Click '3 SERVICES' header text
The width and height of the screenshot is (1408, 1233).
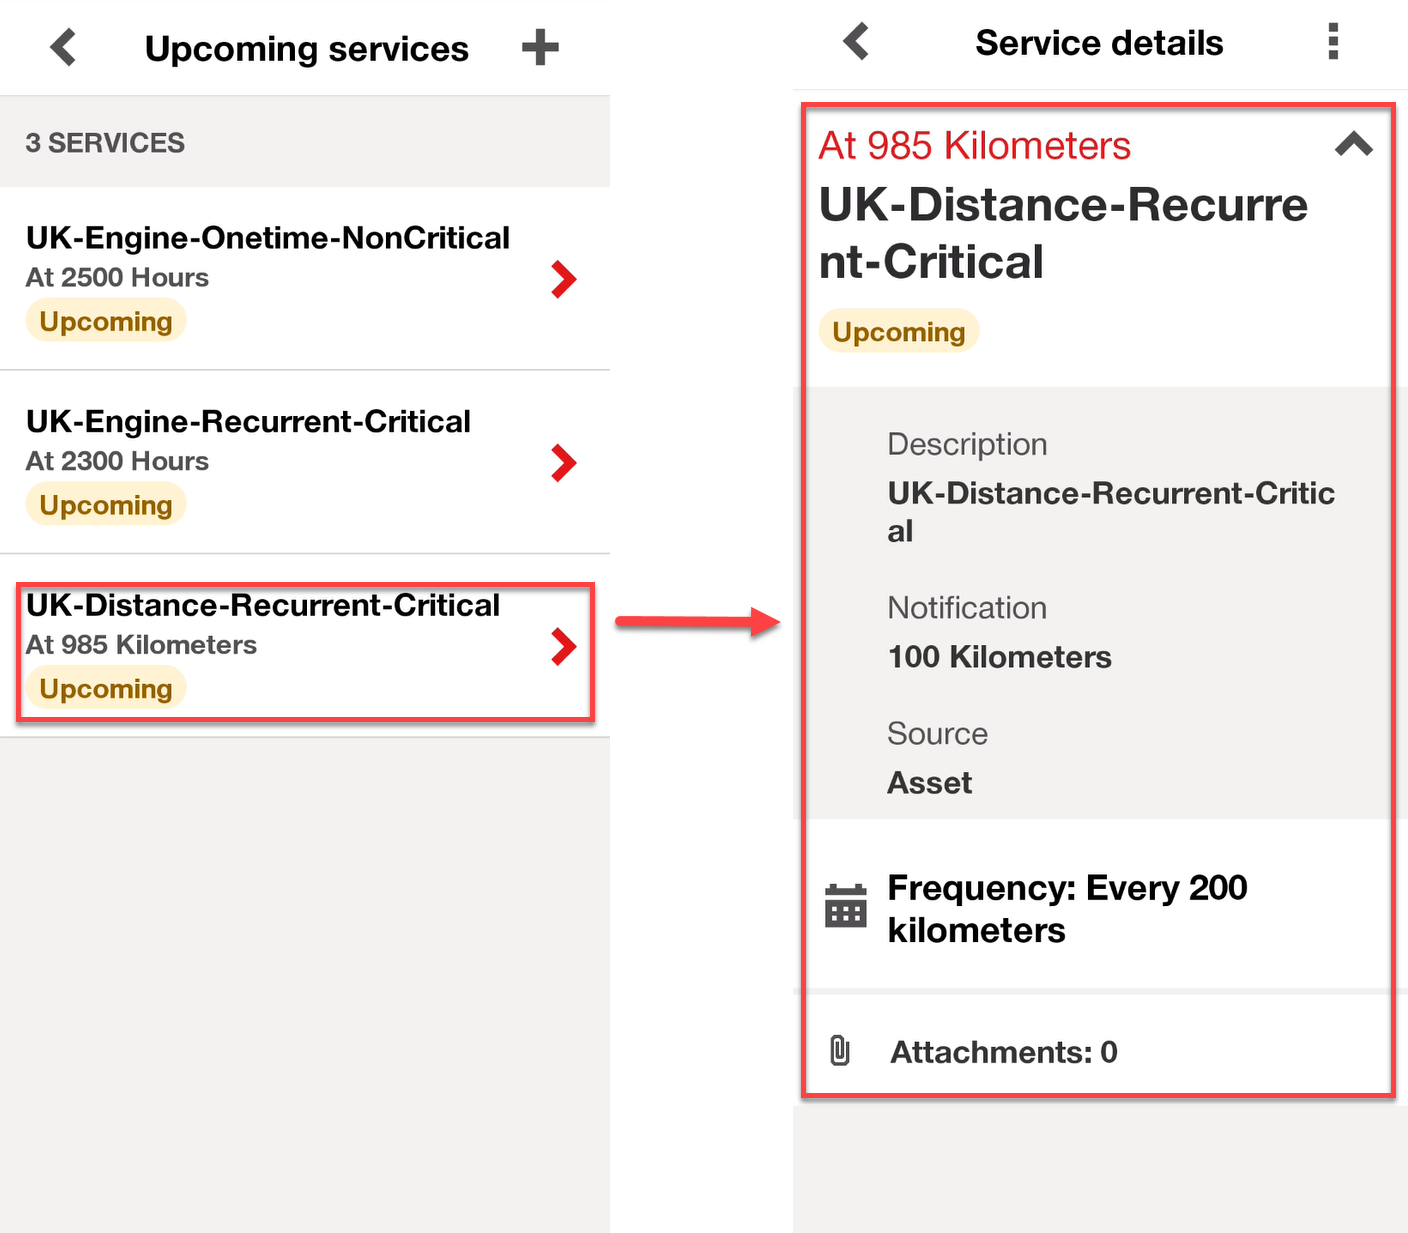[105, 143]
